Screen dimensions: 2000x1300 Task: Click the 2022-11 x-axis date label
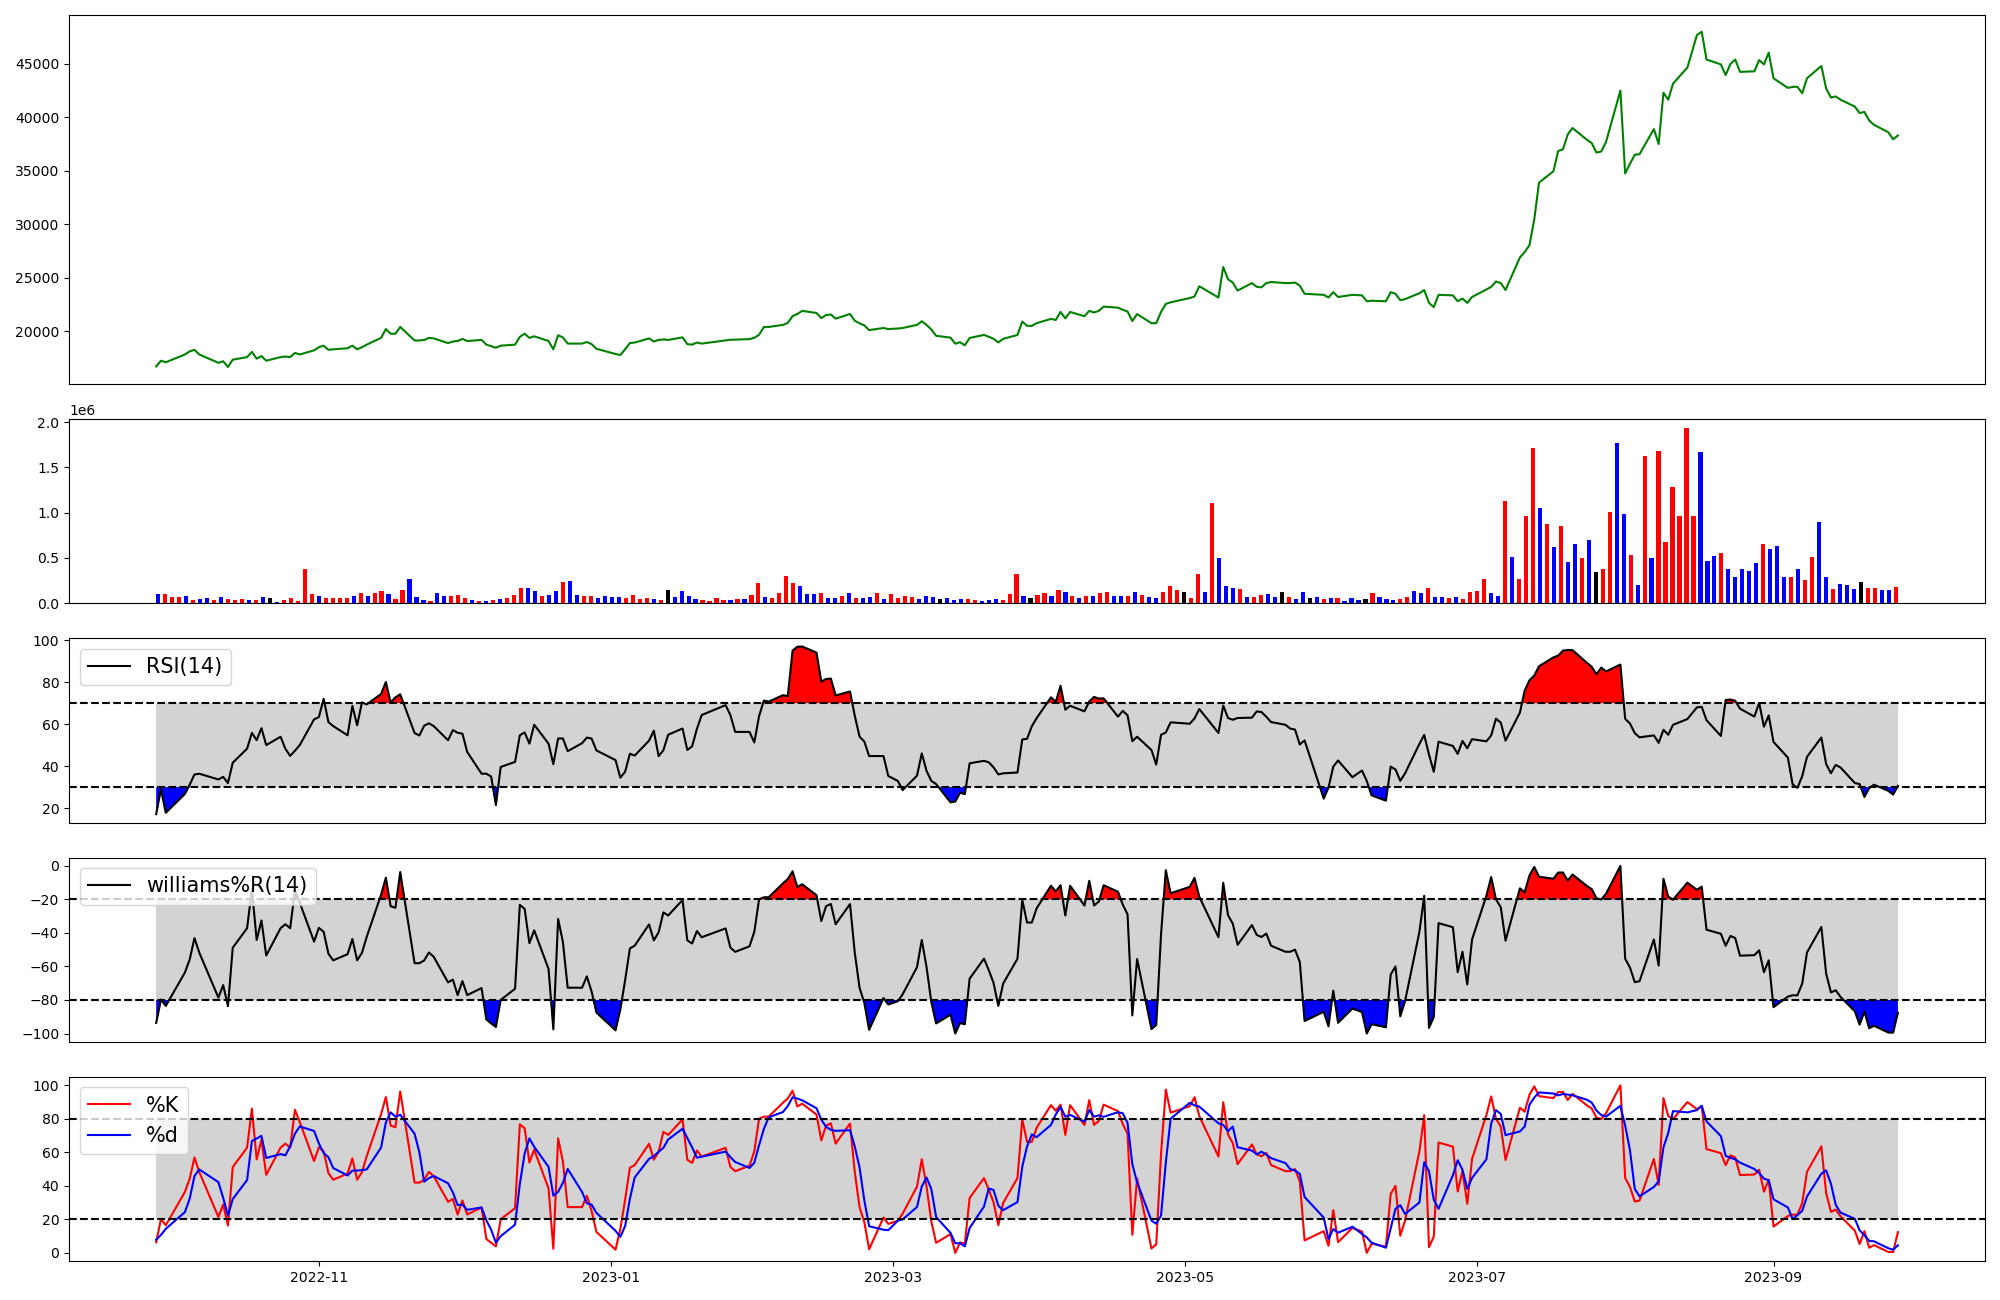[319, 1277]
